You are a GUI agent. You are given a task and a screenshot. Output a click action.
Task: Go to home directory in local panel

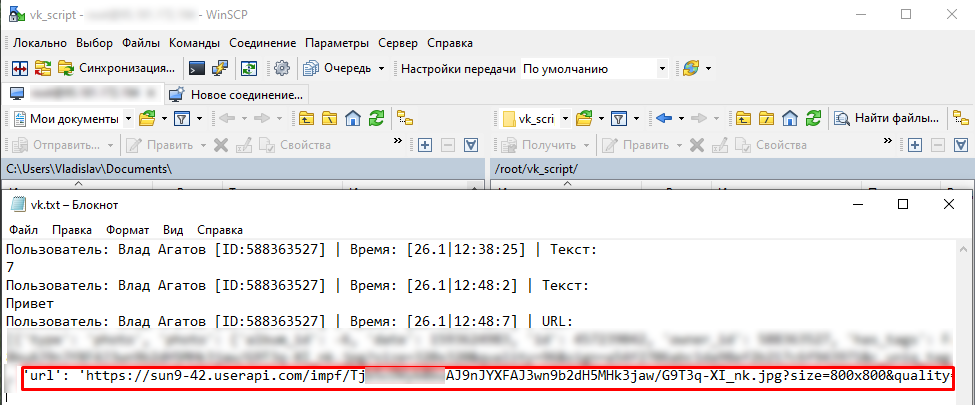[x=353, y=118]
